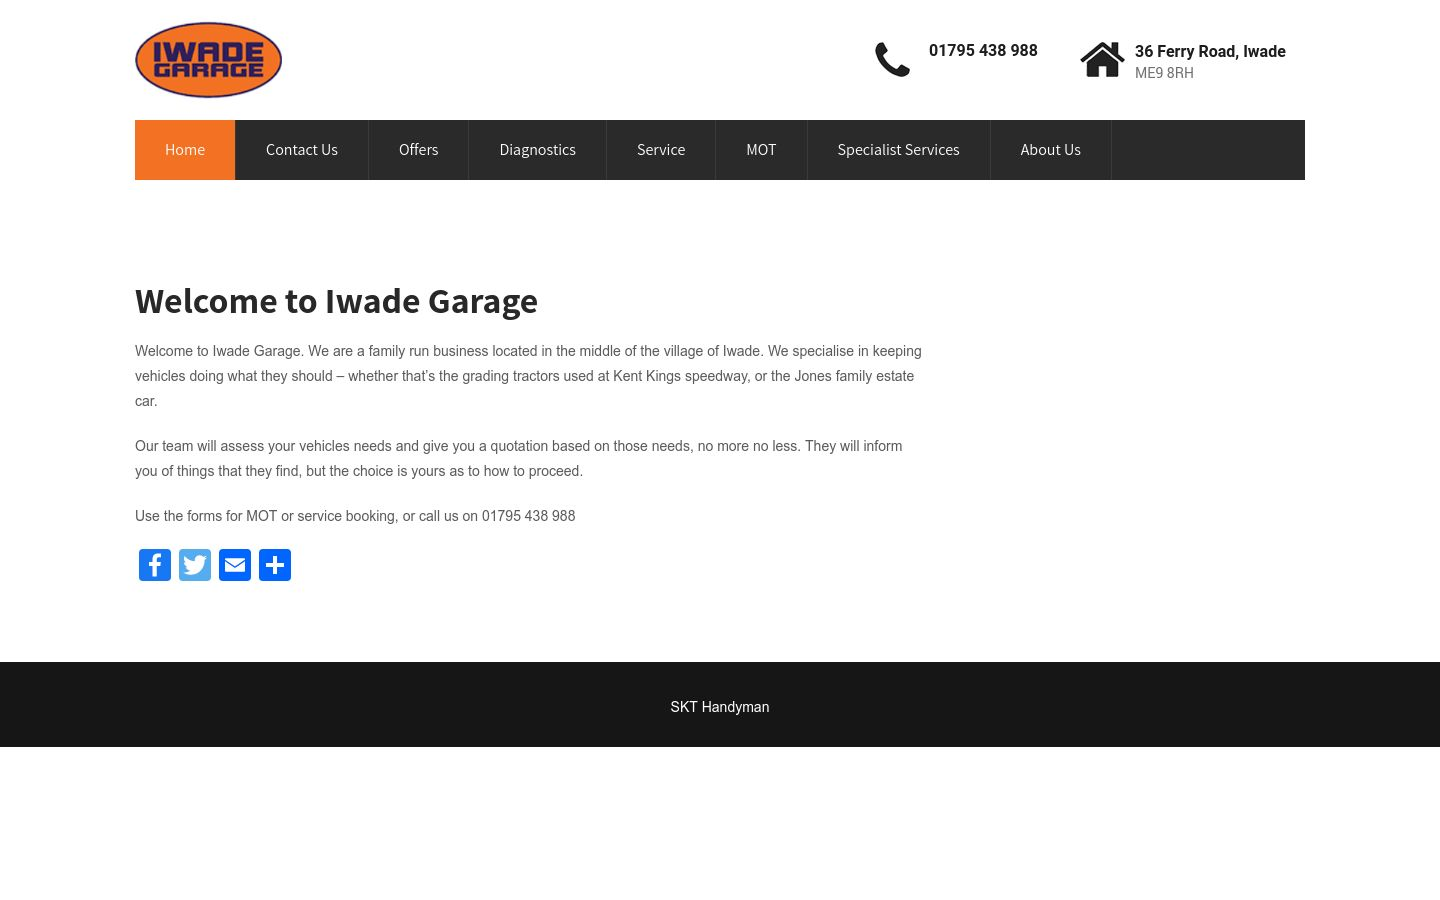Click phone number 01795 438 988 in header
Viewport: 1440px width, 900px height.
pos(983,51)
